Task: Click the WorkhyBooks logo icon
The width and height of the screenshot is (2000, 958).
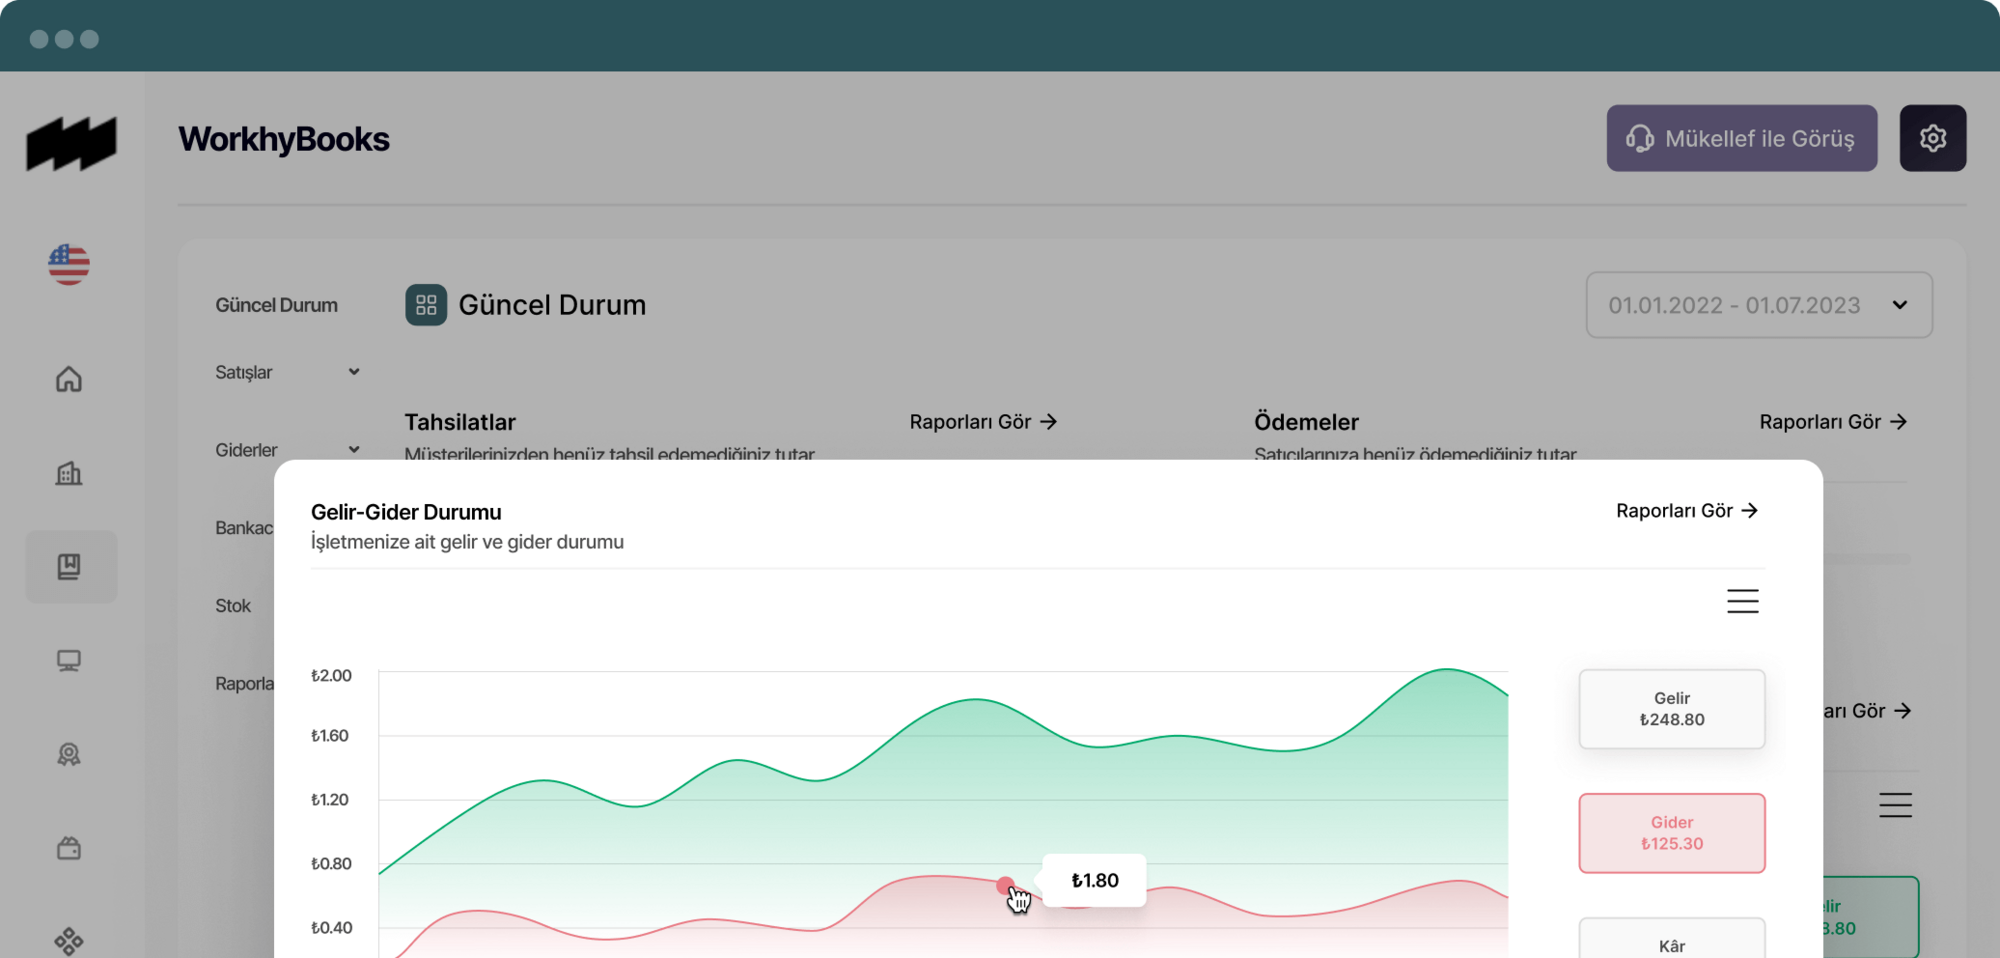Action: point(71,144)
